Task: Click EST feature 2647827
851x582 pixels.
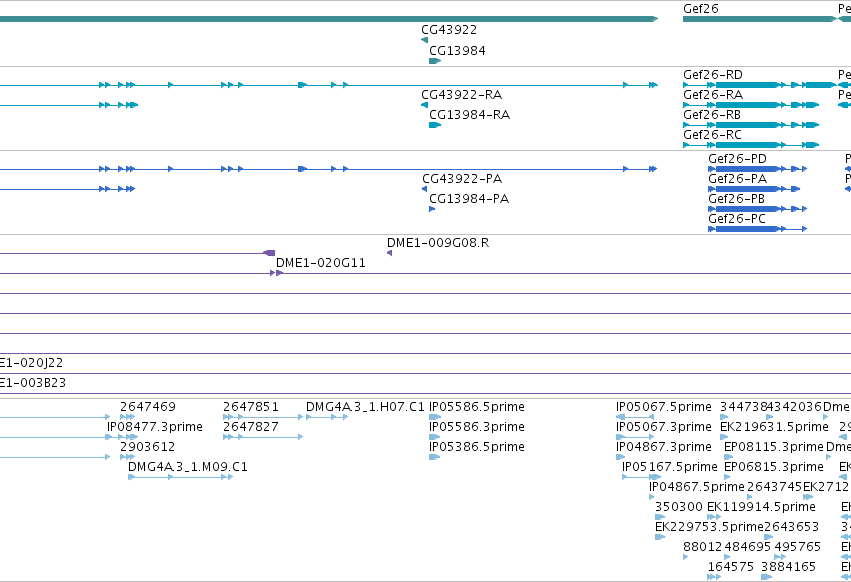Action: (x=263, y=437)
